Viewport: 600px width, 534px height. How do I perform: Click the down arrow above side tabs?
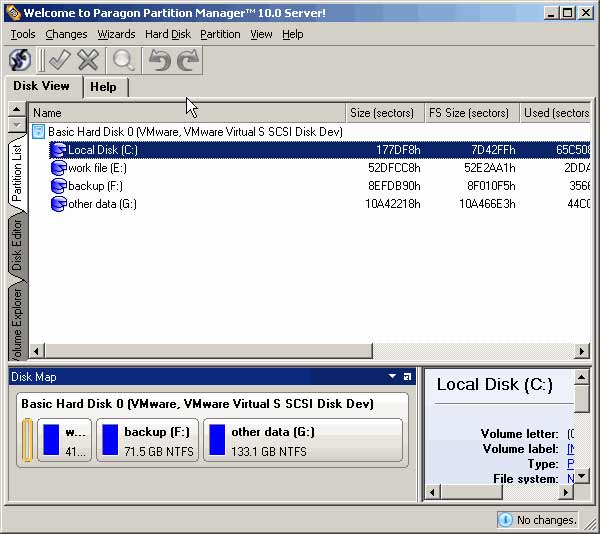coord(16,124)
